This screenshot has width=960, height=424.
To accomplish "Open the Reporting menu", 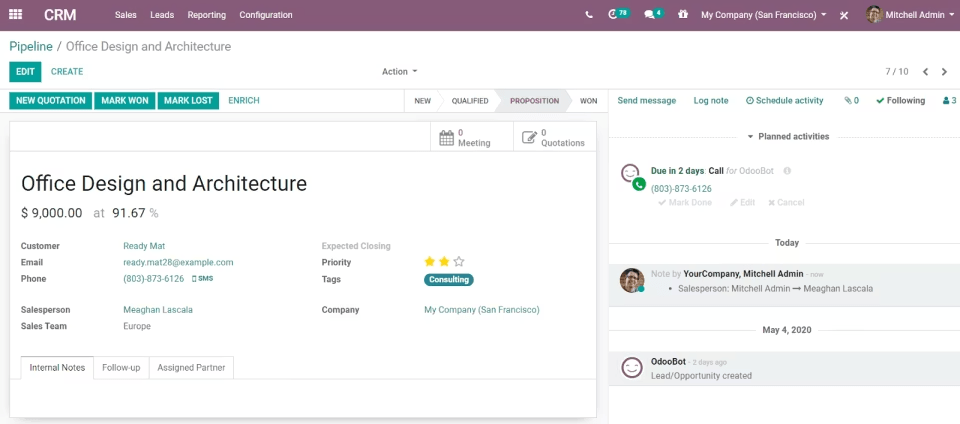I will [206, 15].
